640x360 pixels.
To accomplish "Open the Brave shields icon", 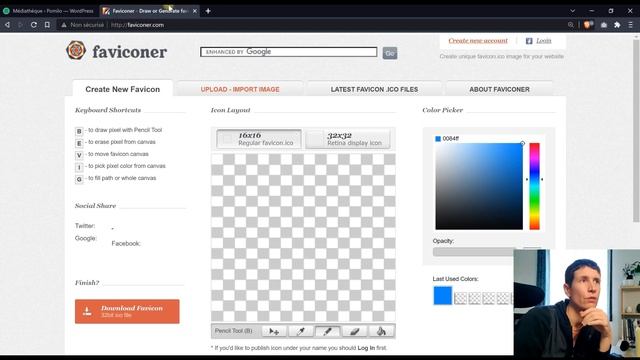I will pyautogui.click(x=588, y=25).
